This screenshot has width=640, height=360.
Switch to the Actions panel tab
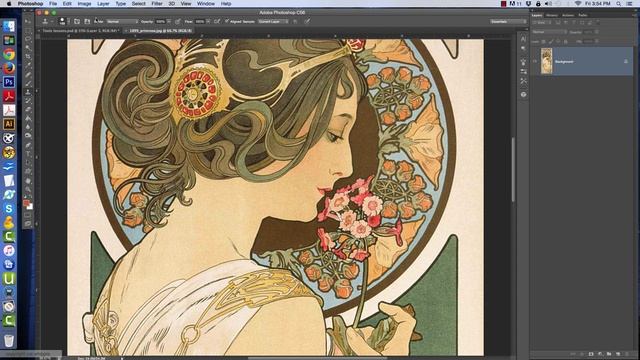(568, 15)
